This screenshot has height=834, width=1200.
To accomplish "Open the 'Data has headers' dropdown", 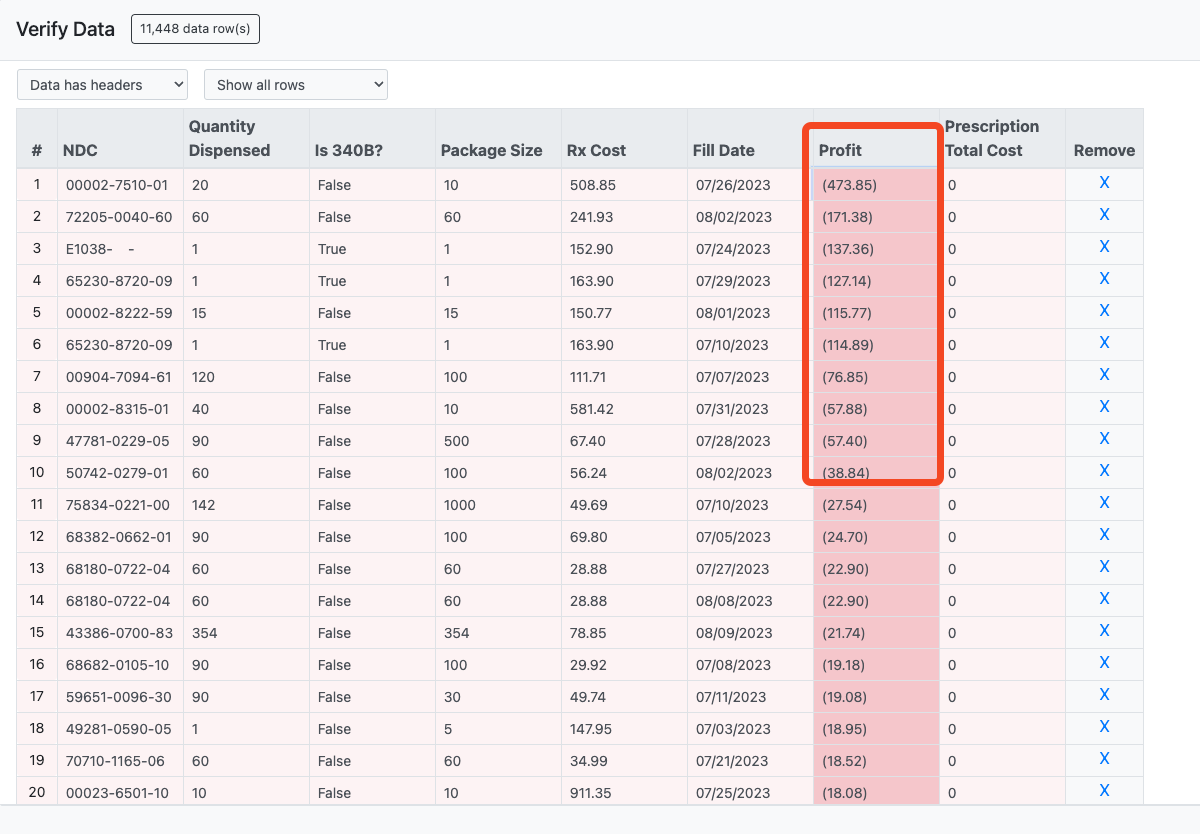I will coord(101,84).
